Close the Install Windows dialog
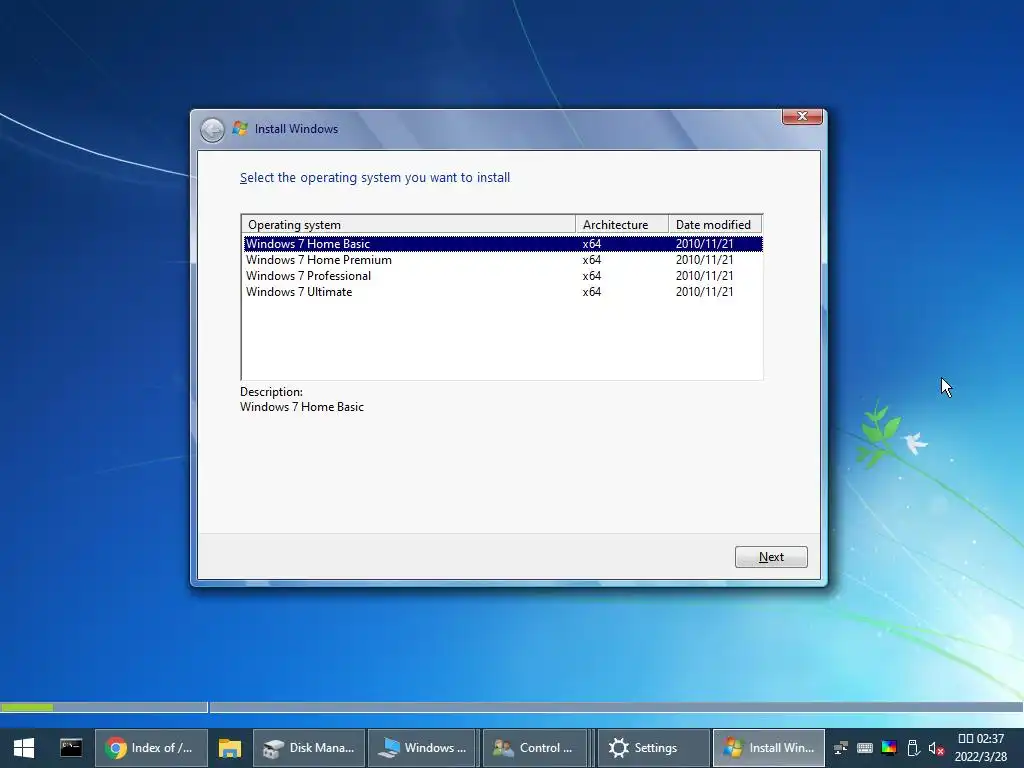The width and height of the screenshot is (1024, 768). [x=802, y=116]
